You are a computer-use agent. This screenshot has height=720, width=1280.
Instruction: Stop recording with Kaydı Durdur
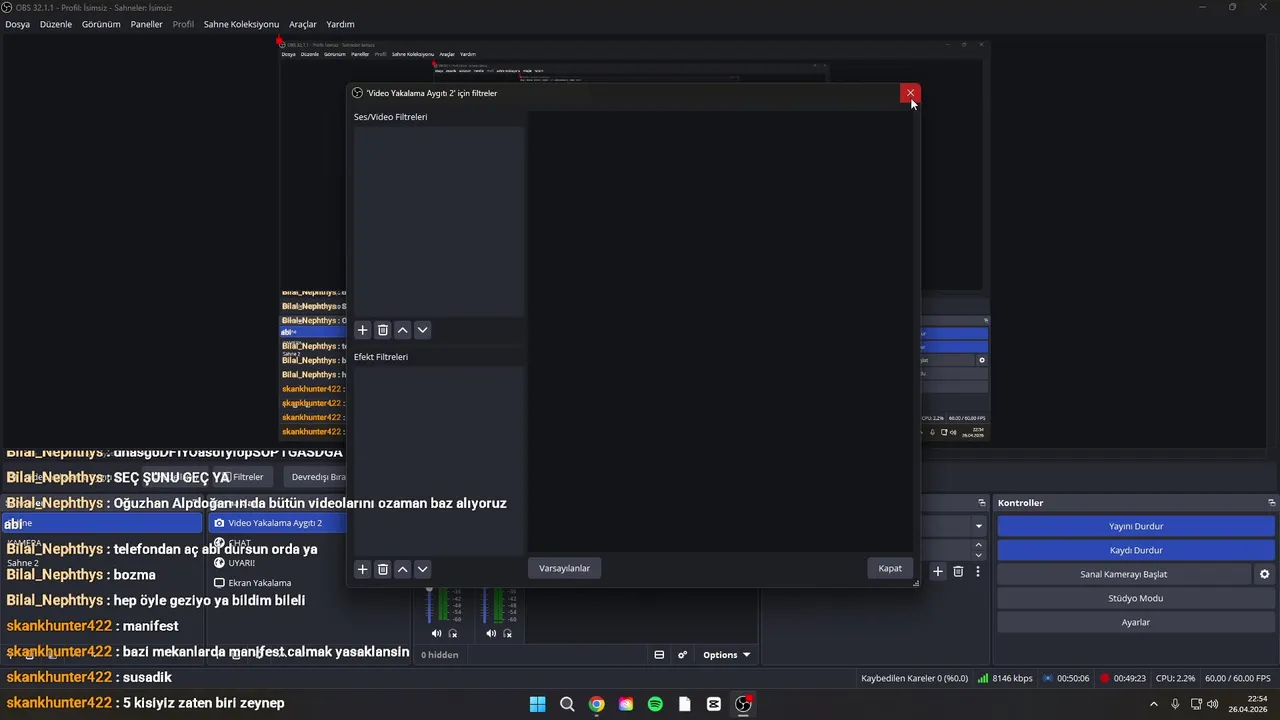coord(1136,550)
